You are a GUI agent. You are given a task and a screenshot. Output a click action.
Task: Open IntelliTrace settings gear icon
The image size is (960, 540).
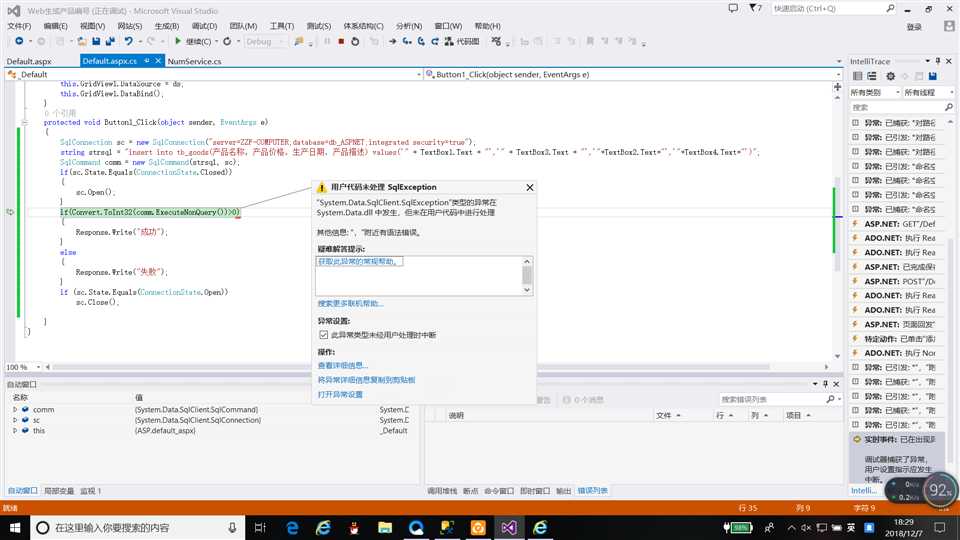890,76
